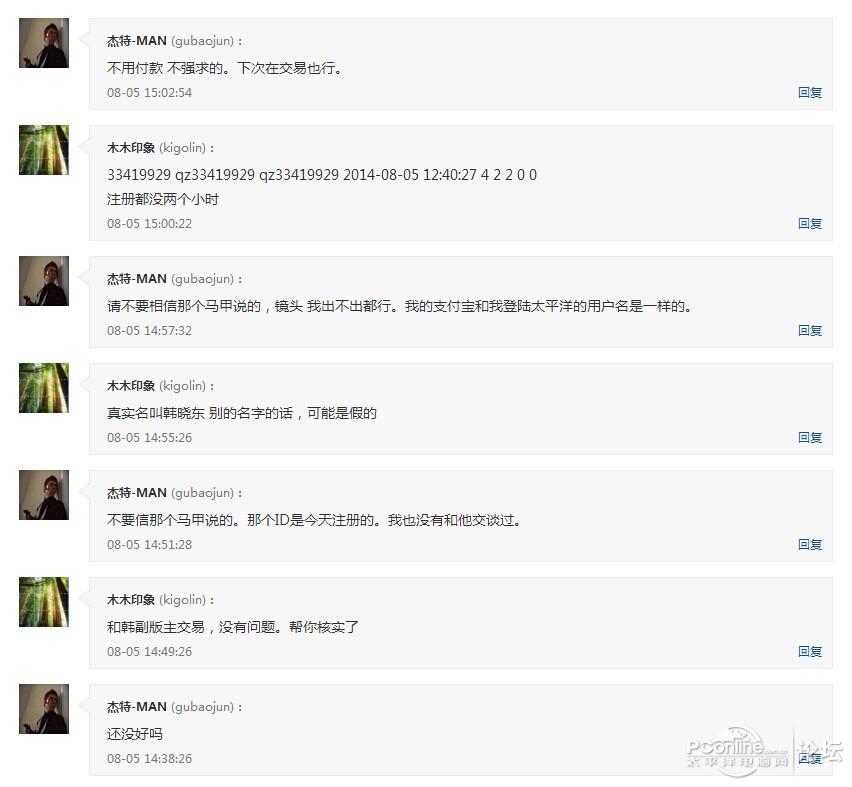This screenshot has height=787, width=852.
Task: Click 木木印象 avatar on 15:00:22 comment
Action: 43,150
